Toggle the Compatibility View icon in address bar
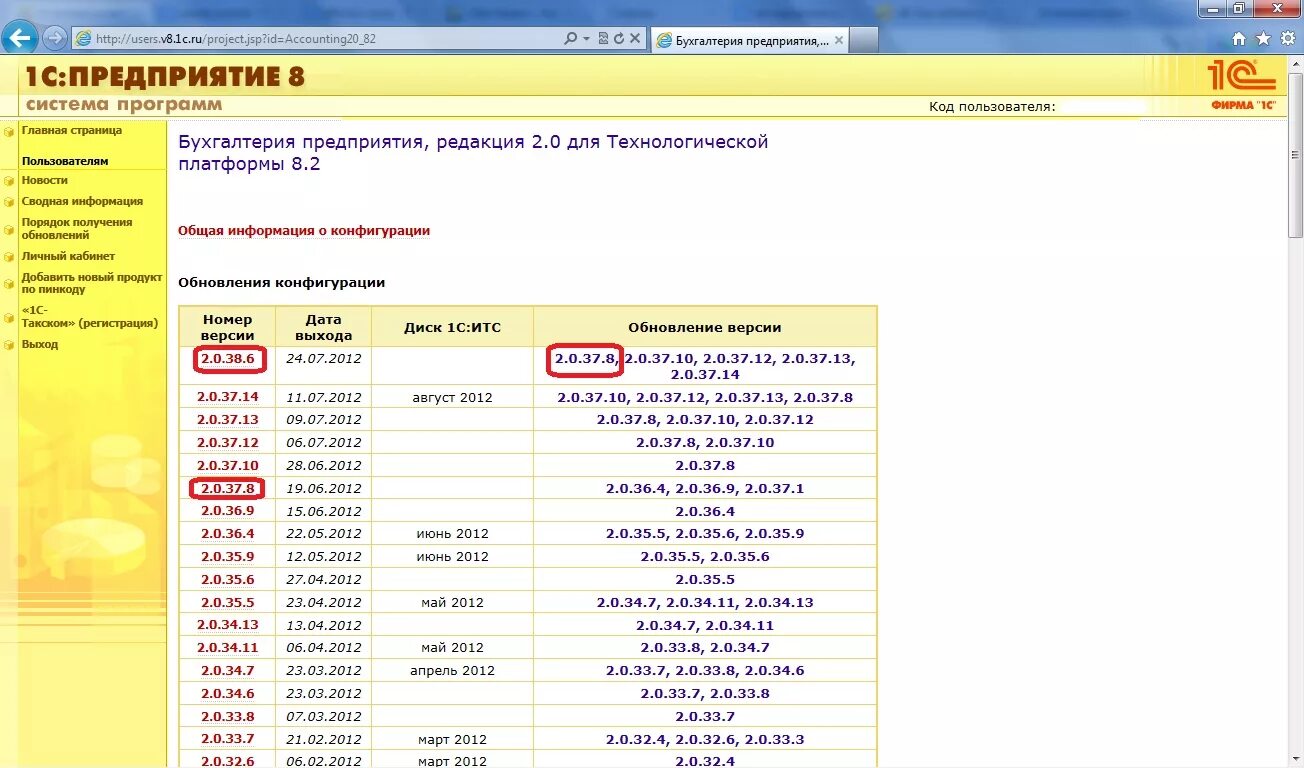 click(x=603, y=39)
